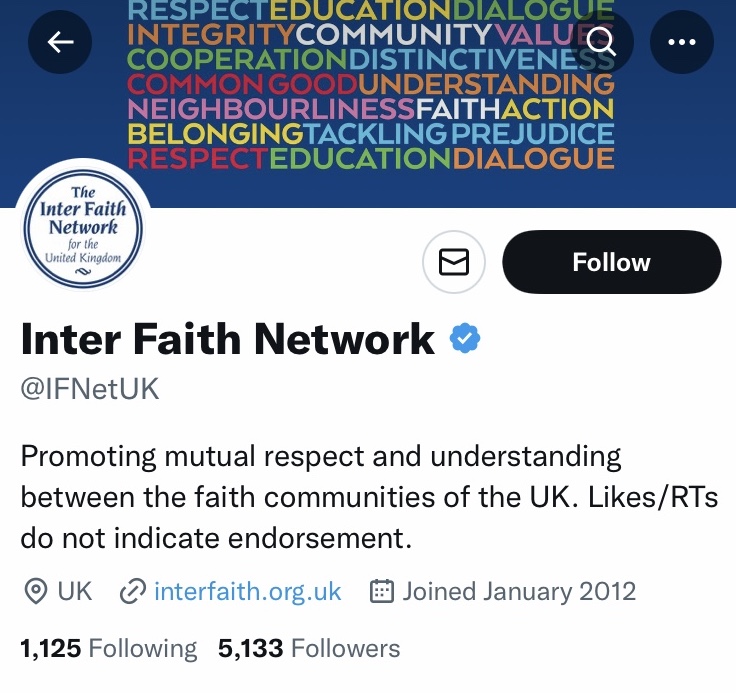Click the location pin icon
Screen dimensions: 736x693
(x=36, y=591)
